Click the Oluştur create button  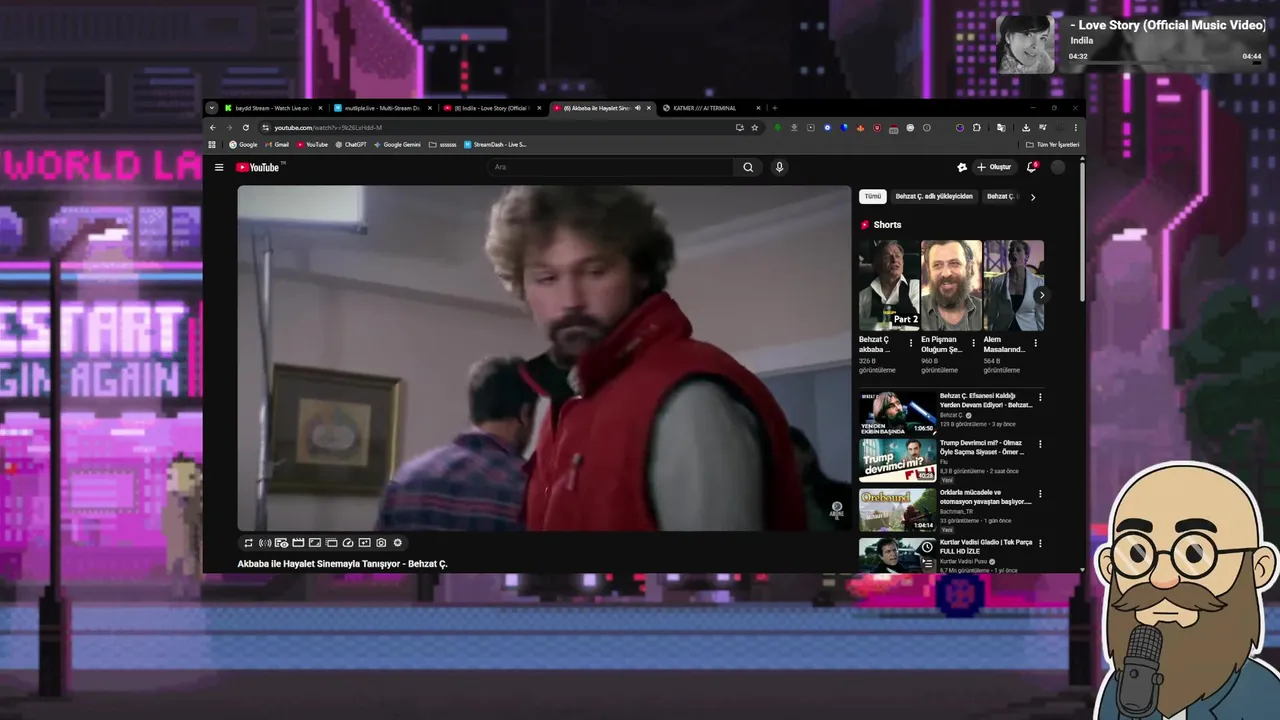coord(993,167)
